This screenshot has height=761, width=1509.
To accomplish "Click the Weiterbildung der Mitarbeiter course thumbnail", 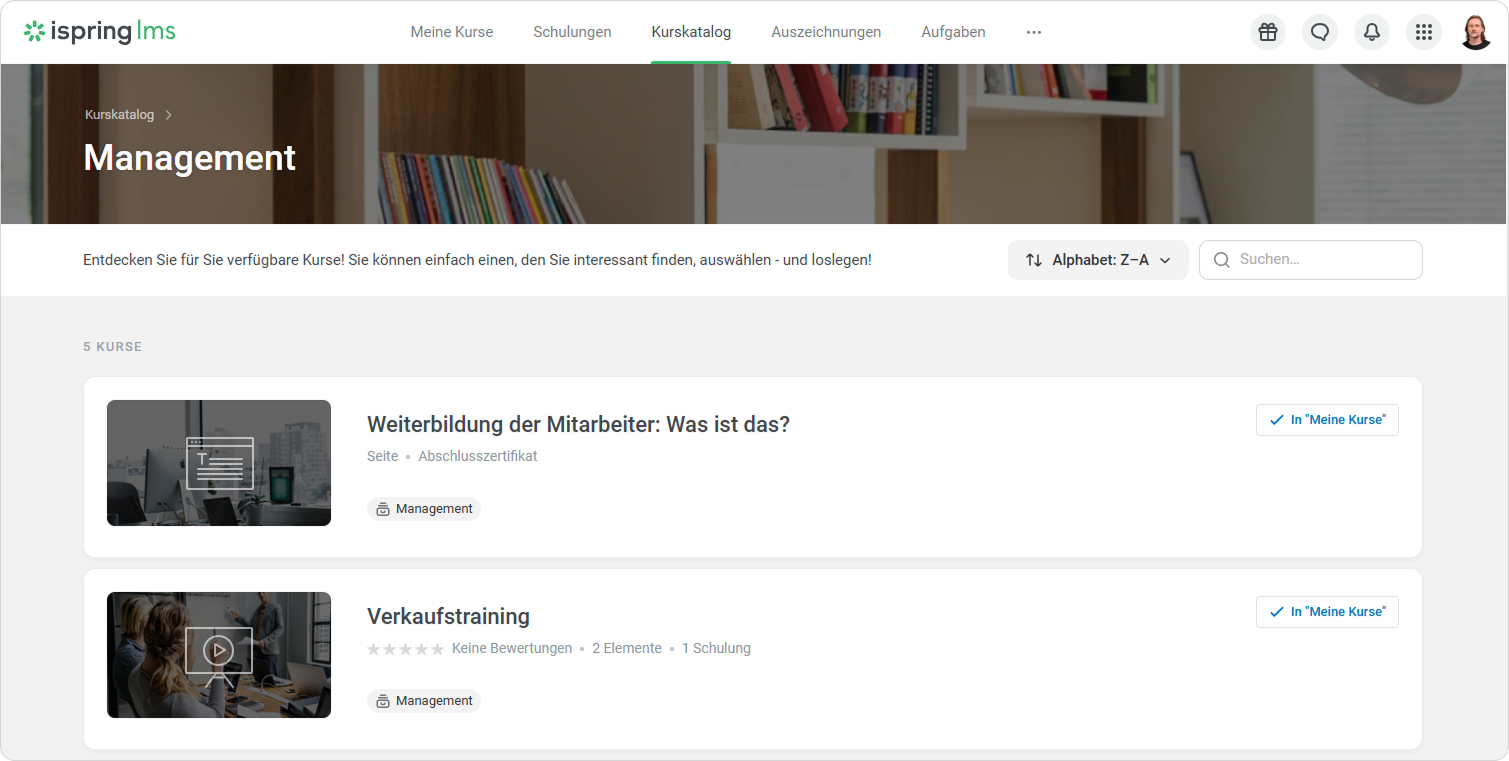I will (x=219, y=463).
